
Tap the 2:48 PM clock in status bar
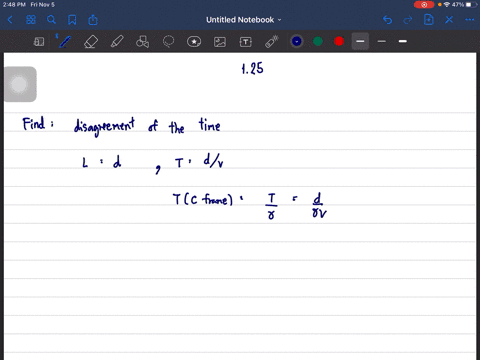click(x=14, y=5)
